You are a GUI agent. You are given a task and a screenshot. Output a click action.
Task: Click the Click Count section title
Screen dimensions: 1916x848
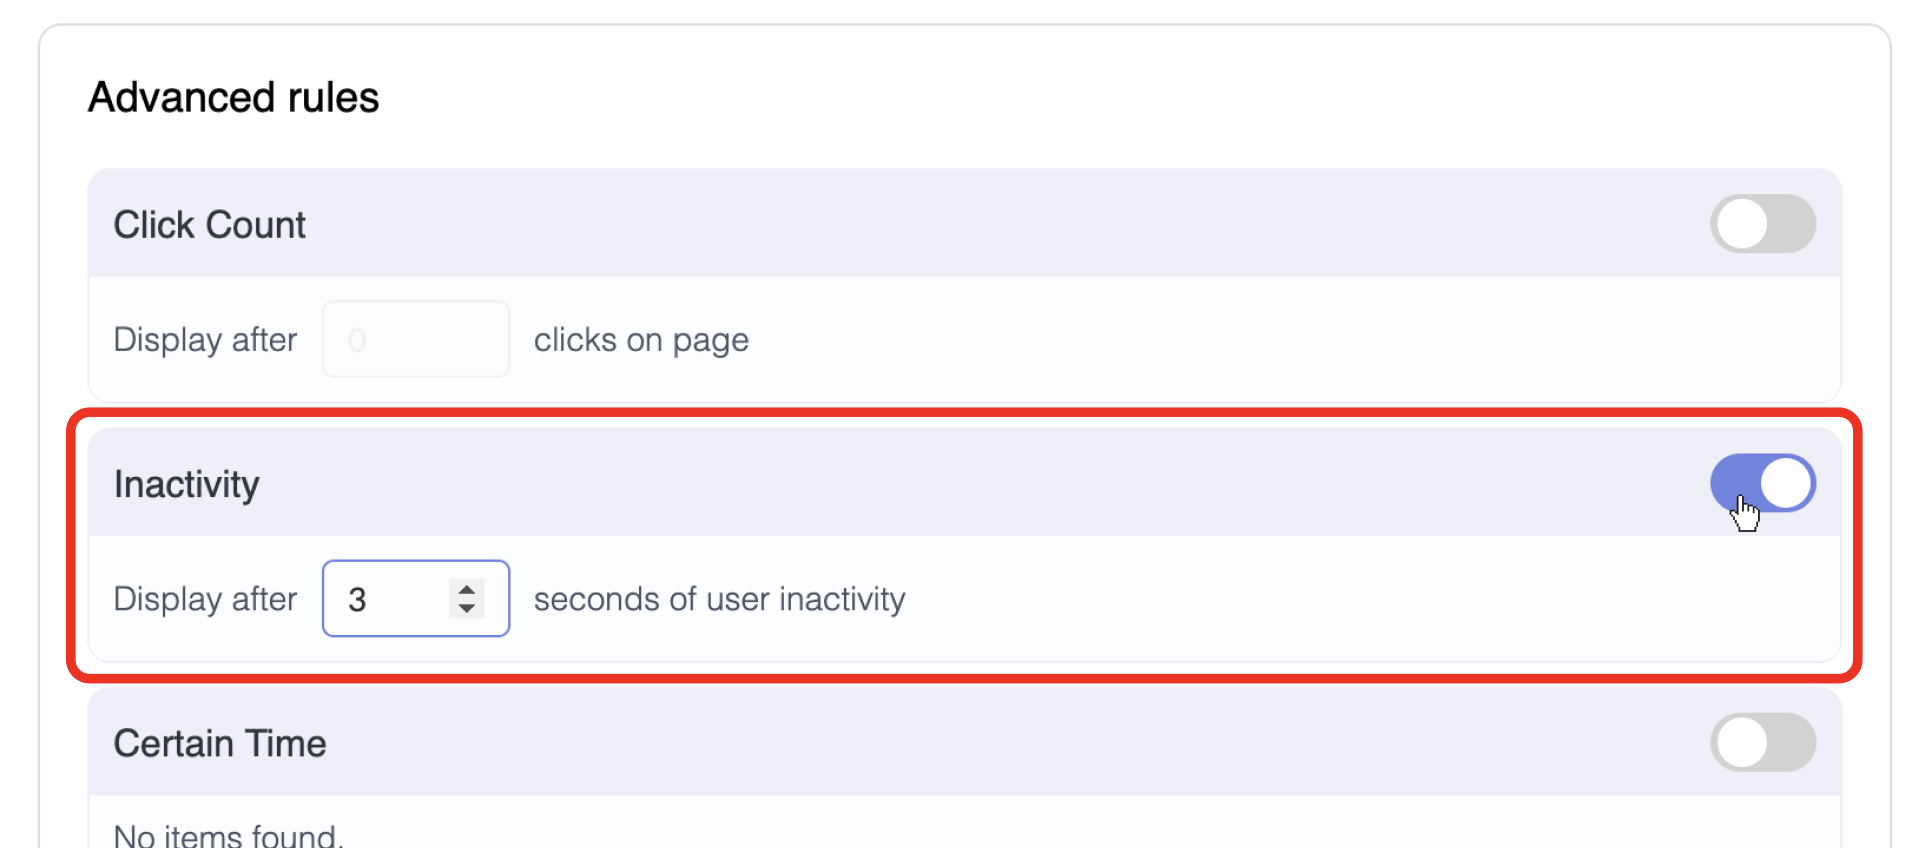209,225
